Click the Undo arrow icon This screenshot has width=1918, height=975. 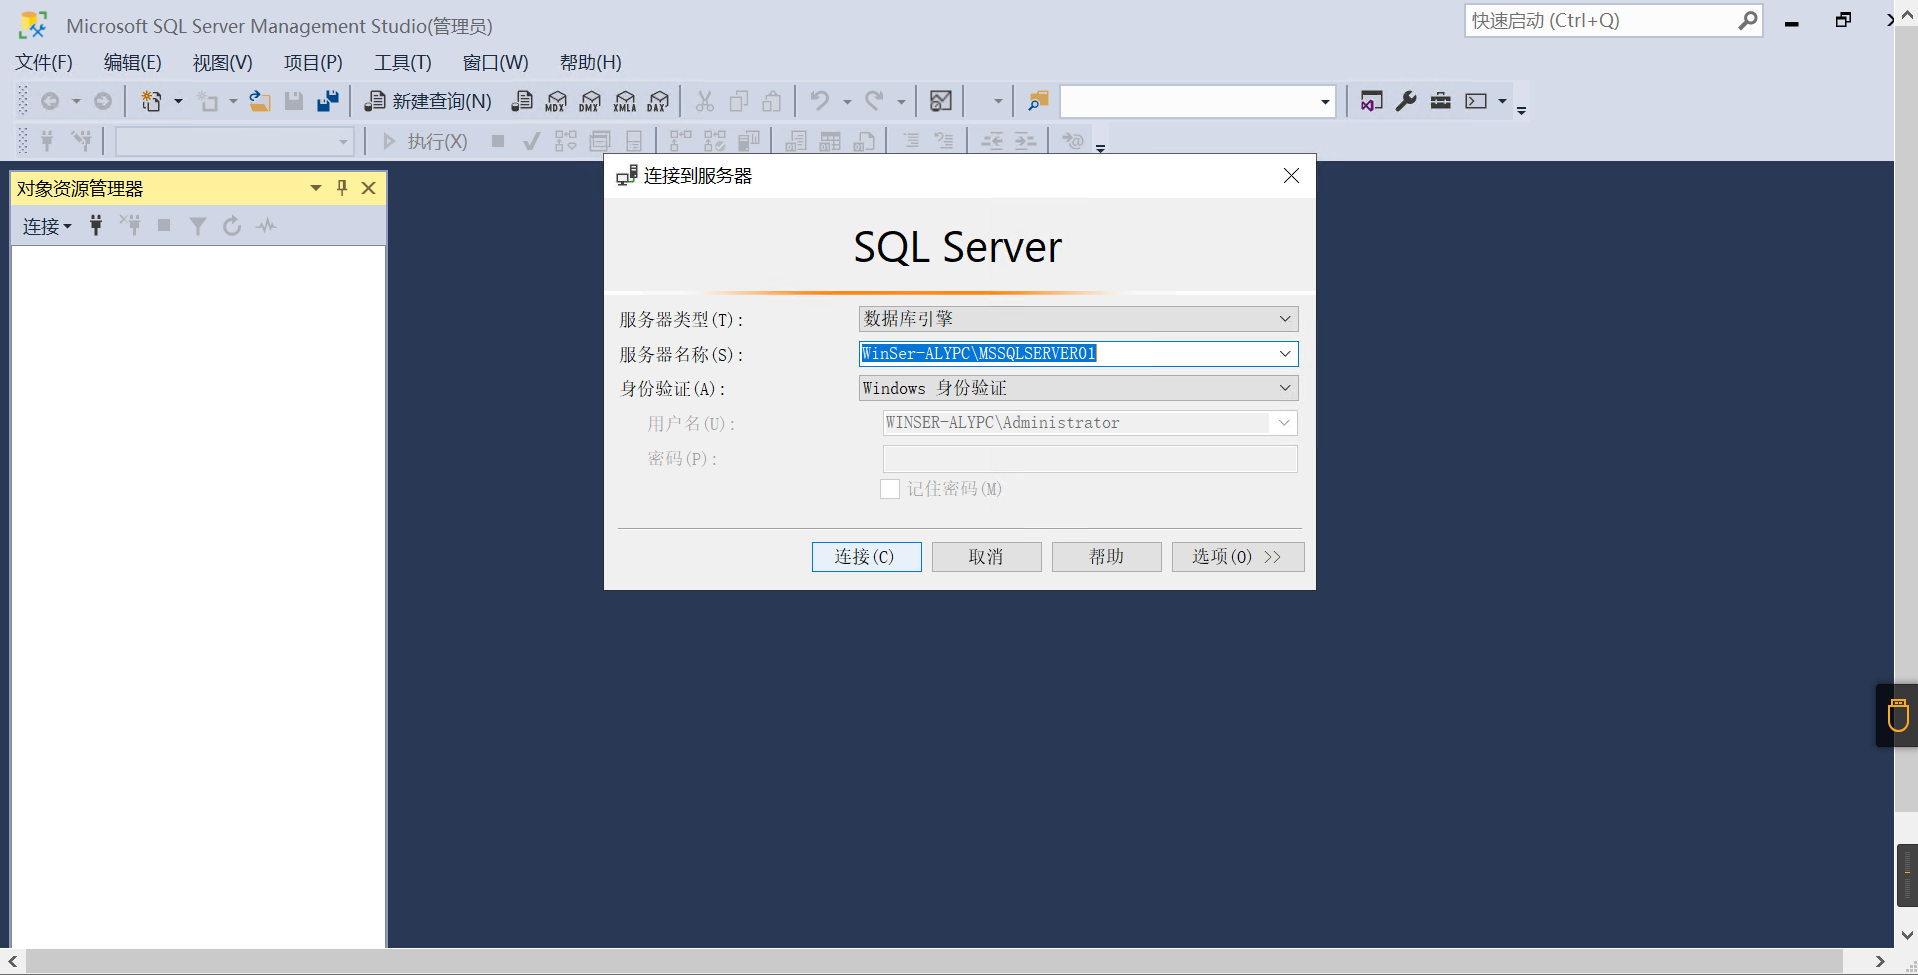[820, 101]
